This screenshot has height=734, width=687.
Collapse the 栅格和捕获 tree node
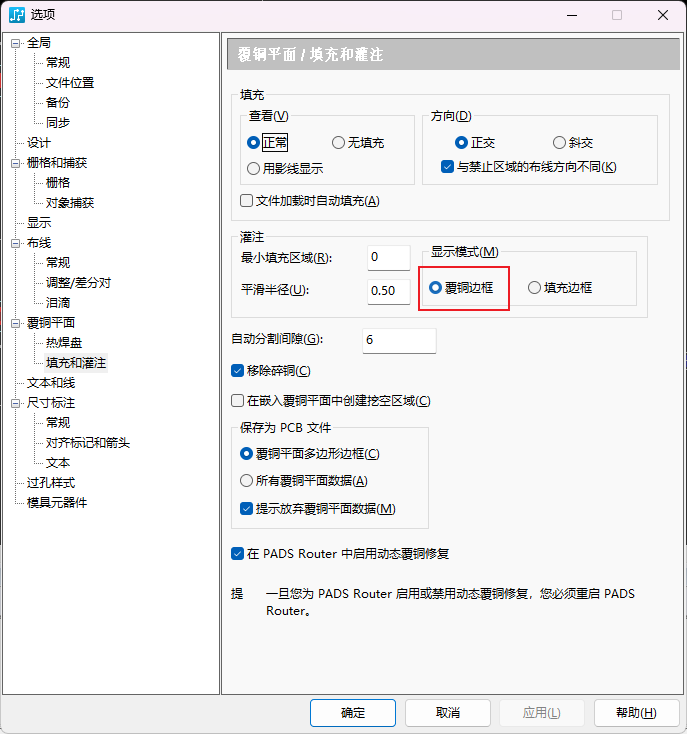tap(16, 163)
